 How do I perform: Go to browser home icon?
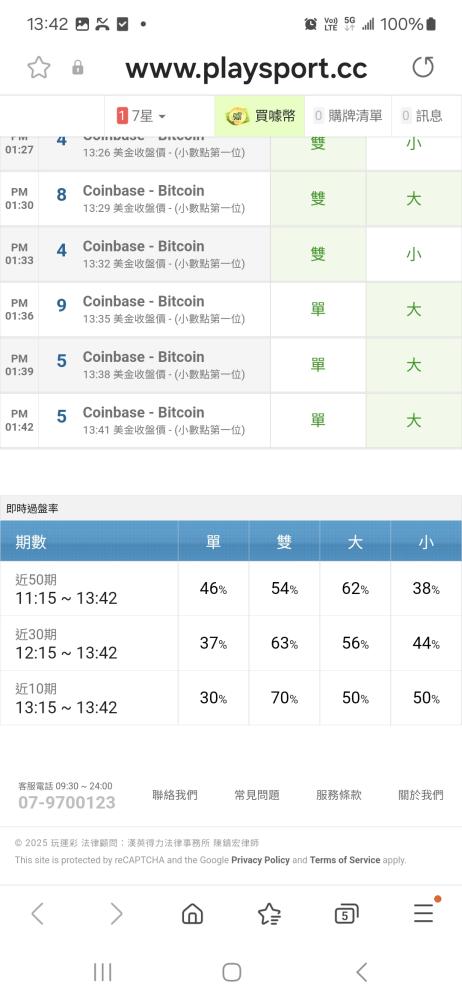click(x=192, y=914)
